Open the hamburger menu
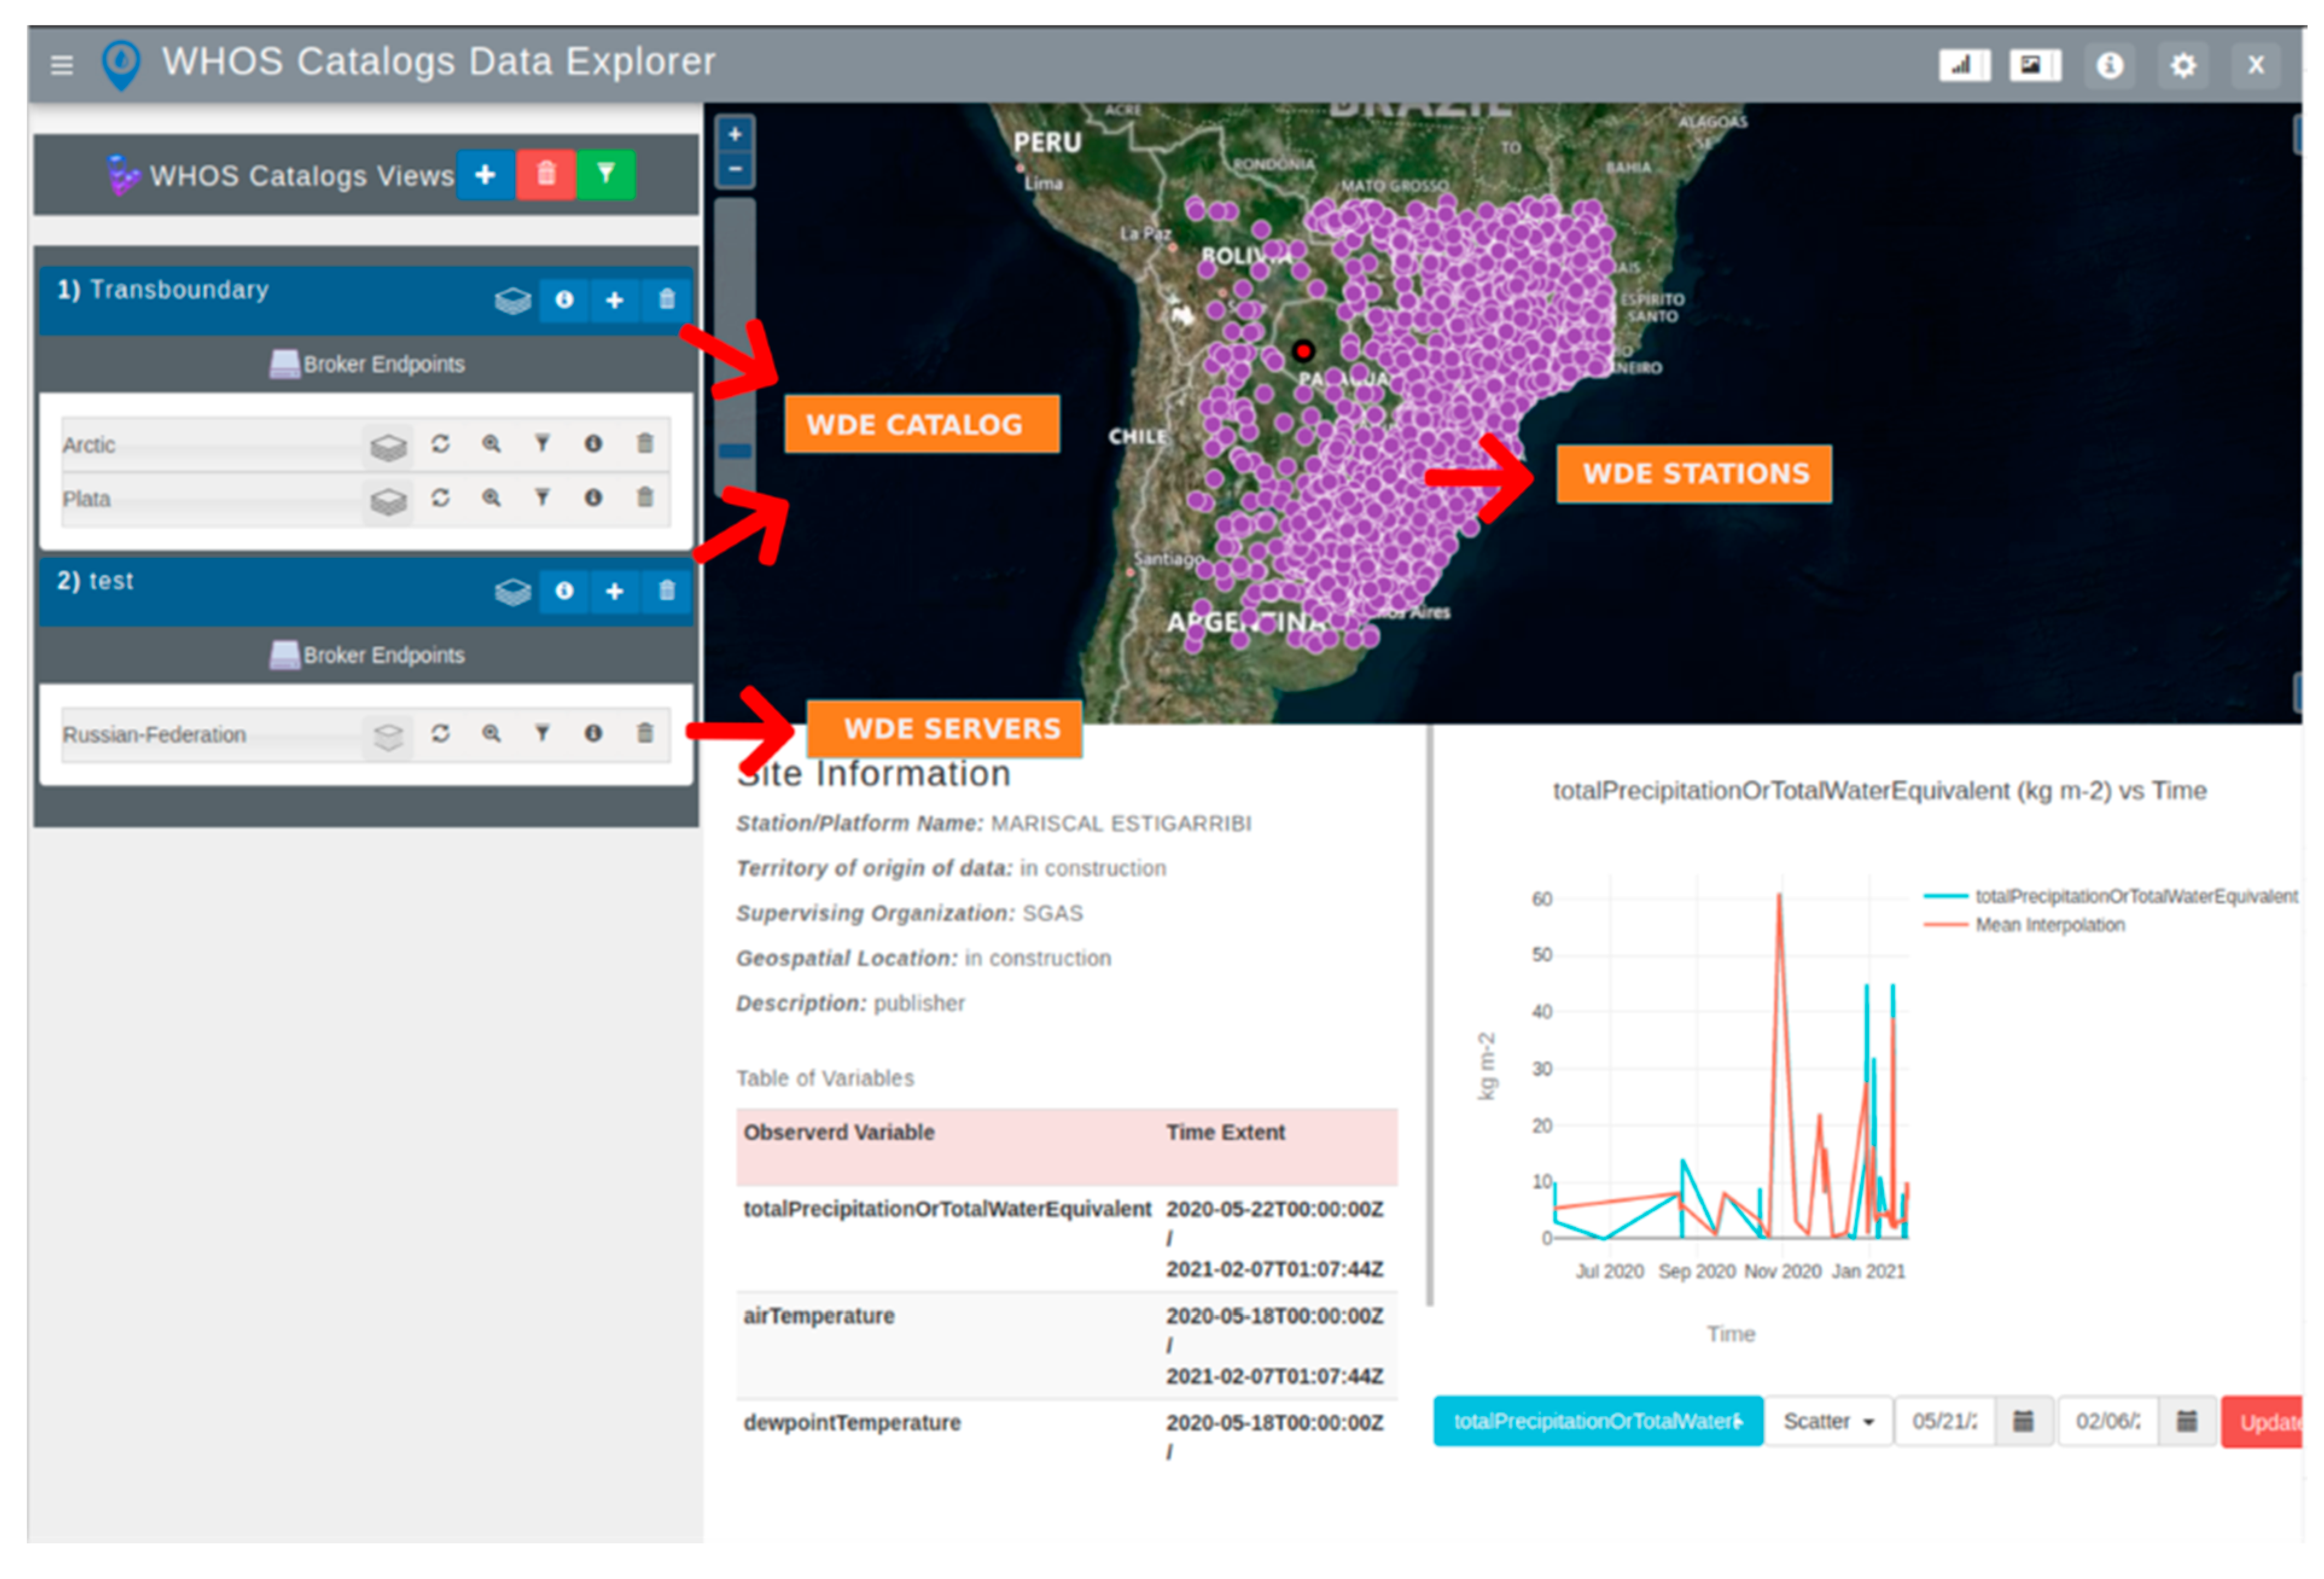The image size is (2324, 1579). point(62,66)
